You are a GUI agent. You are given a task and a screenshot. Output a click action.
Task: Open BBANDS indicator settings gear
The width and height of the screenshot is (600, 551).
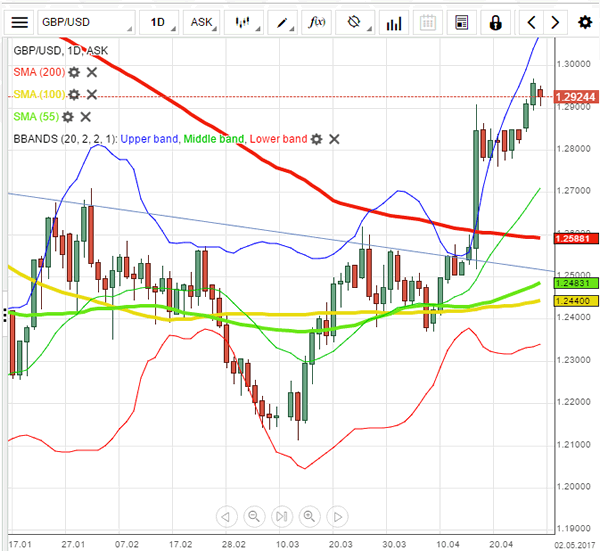tap(316, 139)
